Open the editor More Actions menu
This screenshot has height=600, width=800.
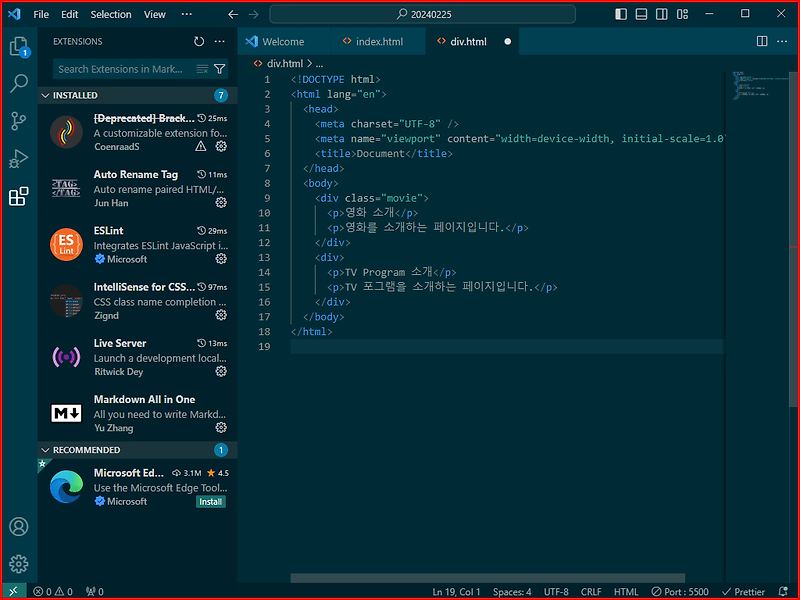tap(783, 42)
